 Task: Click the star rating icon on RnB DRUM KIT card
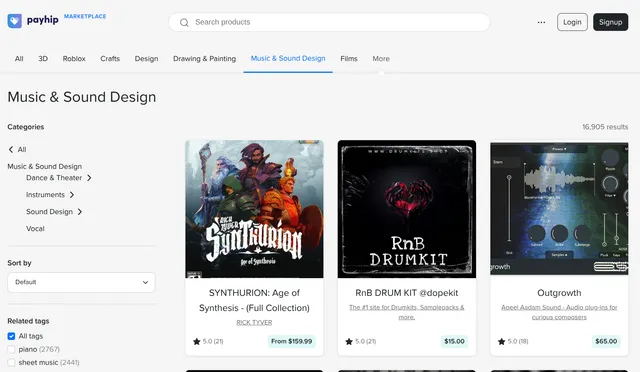(349, 341)
